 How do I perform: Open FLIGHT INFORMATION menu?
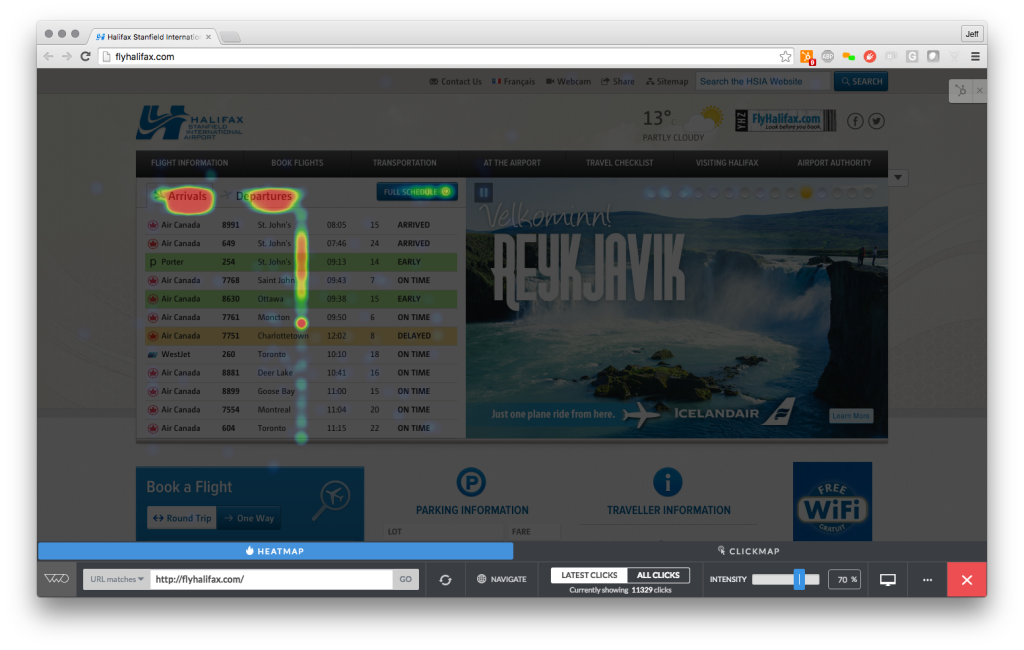[x=189, y=163]
